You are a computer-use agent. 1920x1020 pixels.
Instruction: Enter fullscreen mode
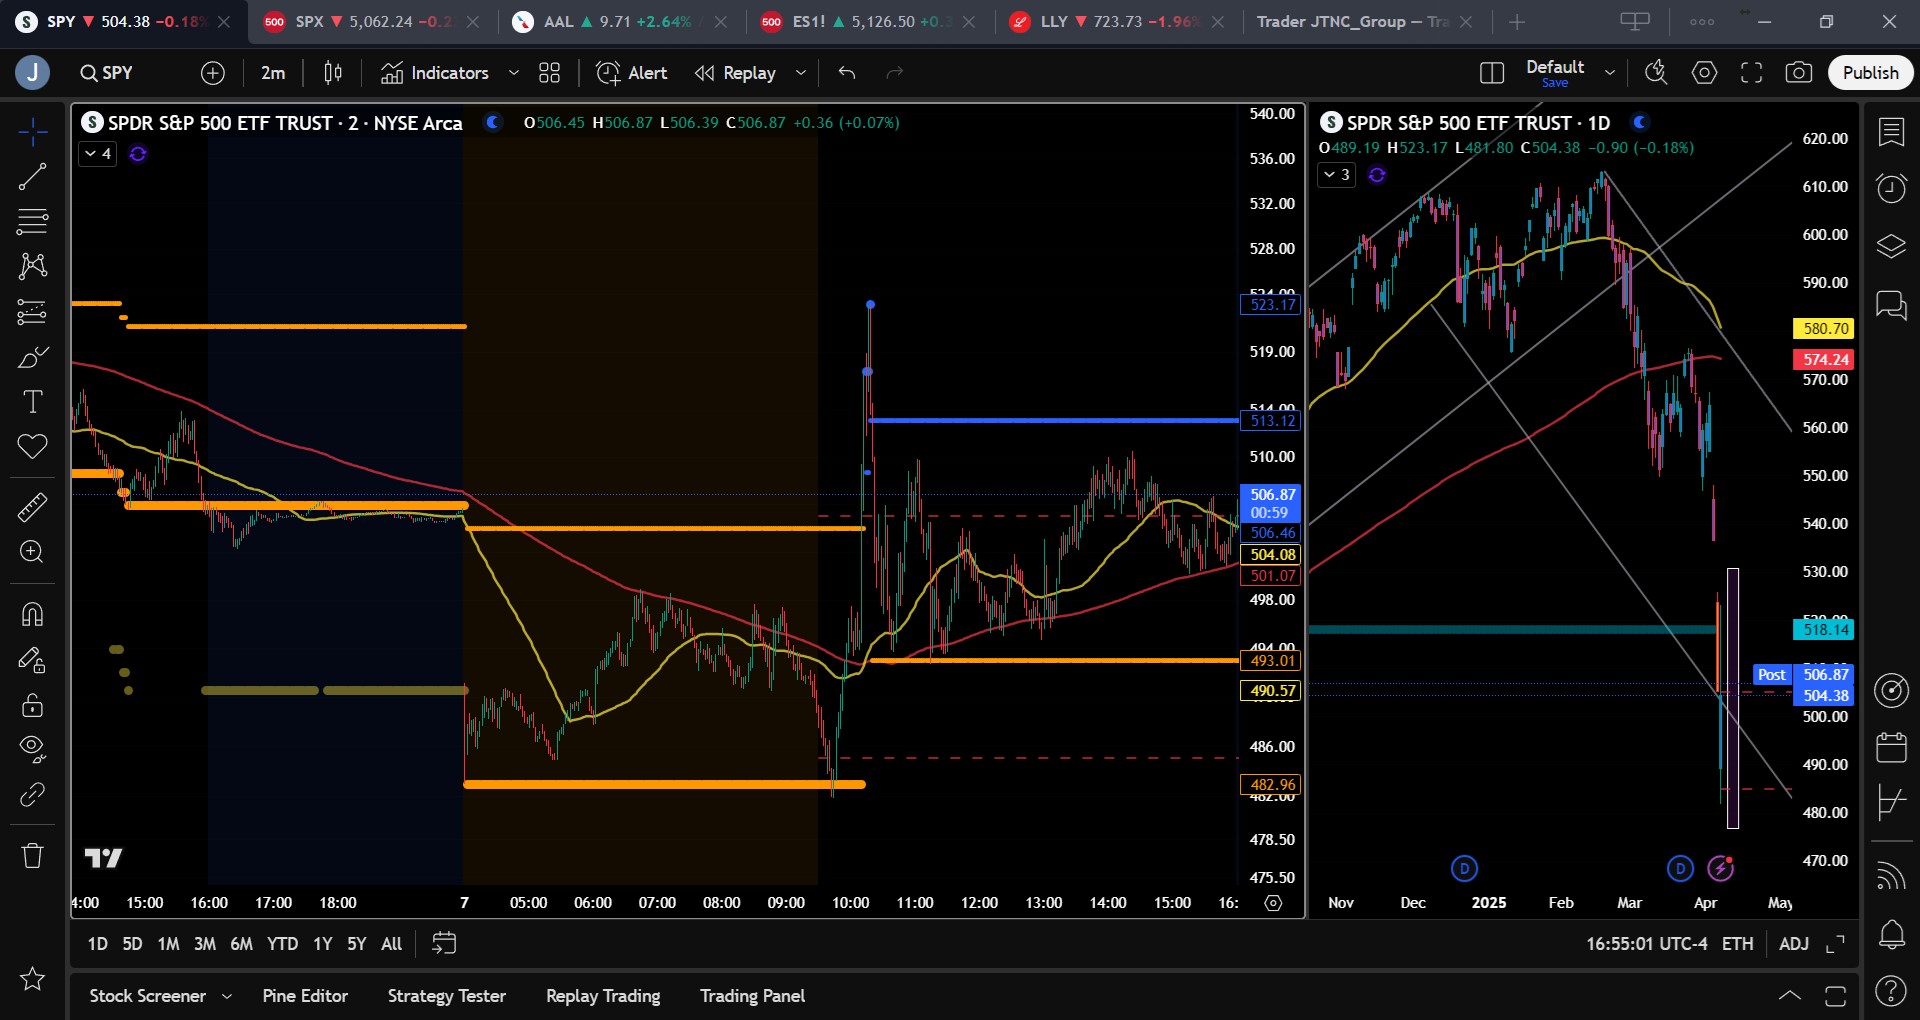1751,73
